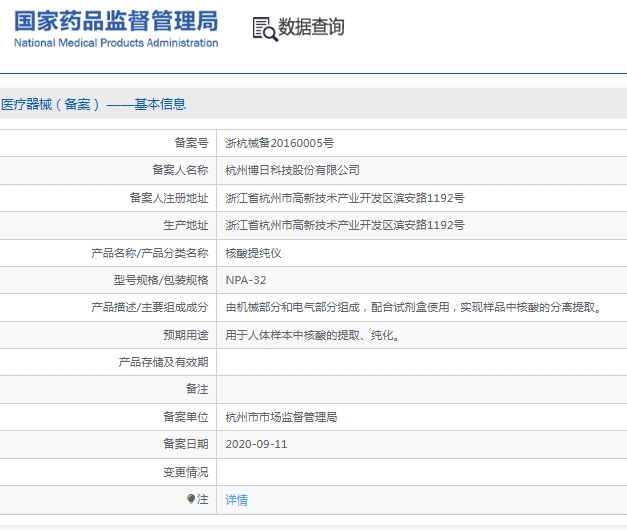The image size is (627, 530).
Task: Open the 详情 details link
Action: [236, 500]
